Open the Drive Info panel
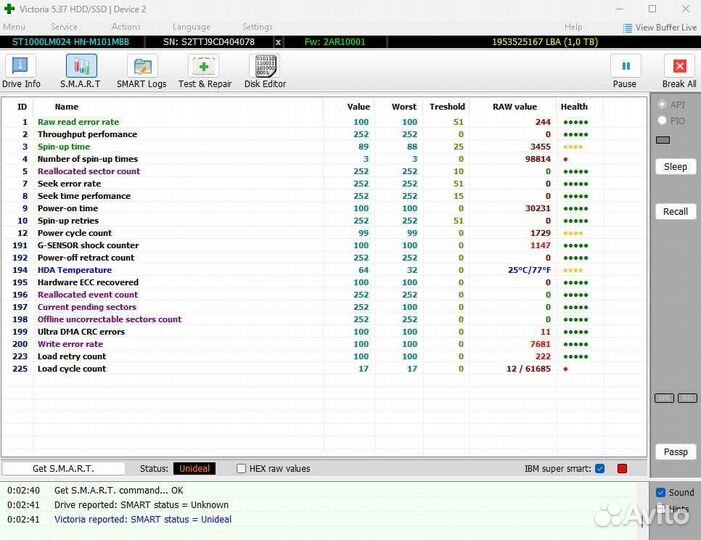 (21, 72)
